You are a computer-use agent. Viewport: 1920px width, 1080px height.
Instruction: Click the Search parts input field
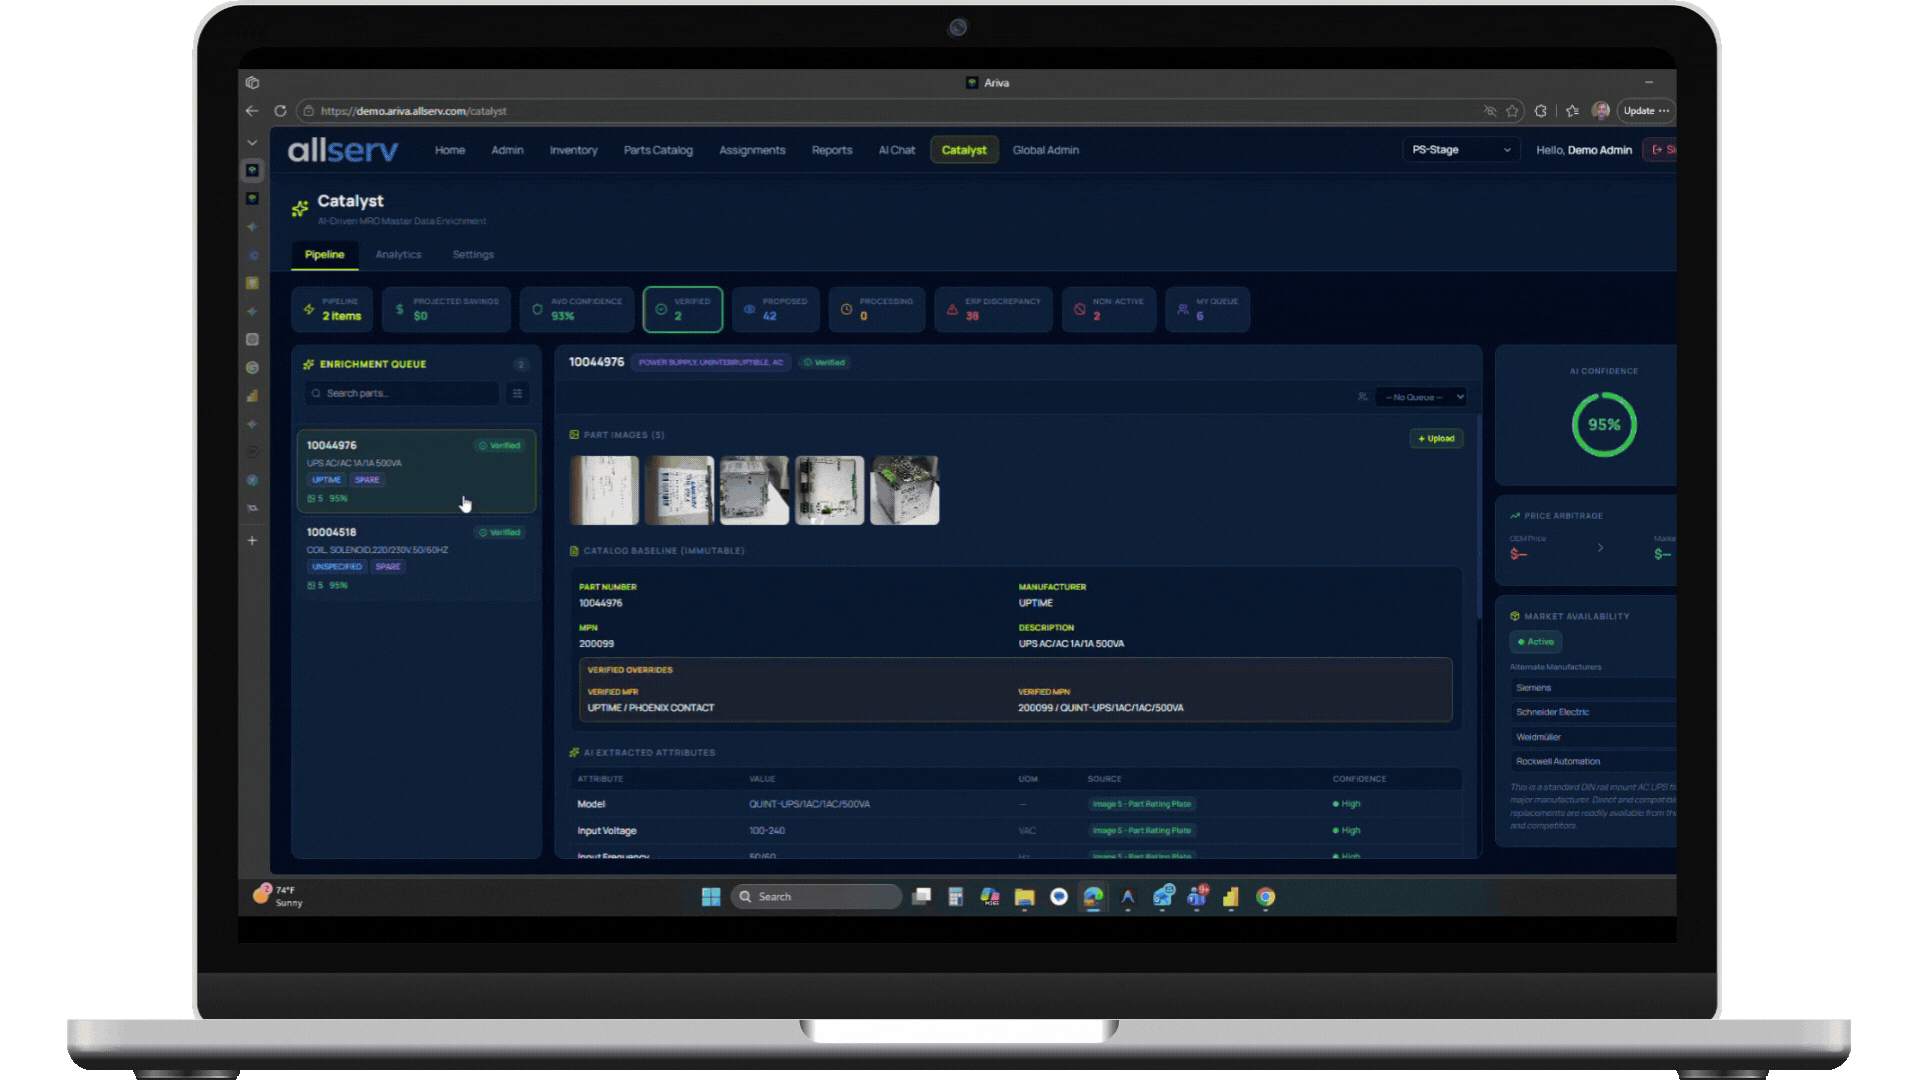402,394
